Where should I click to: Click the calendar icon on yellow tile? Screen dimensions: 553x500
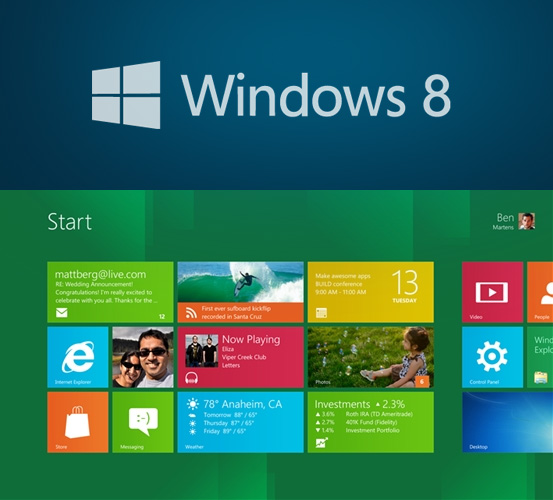tap(321, 313)
